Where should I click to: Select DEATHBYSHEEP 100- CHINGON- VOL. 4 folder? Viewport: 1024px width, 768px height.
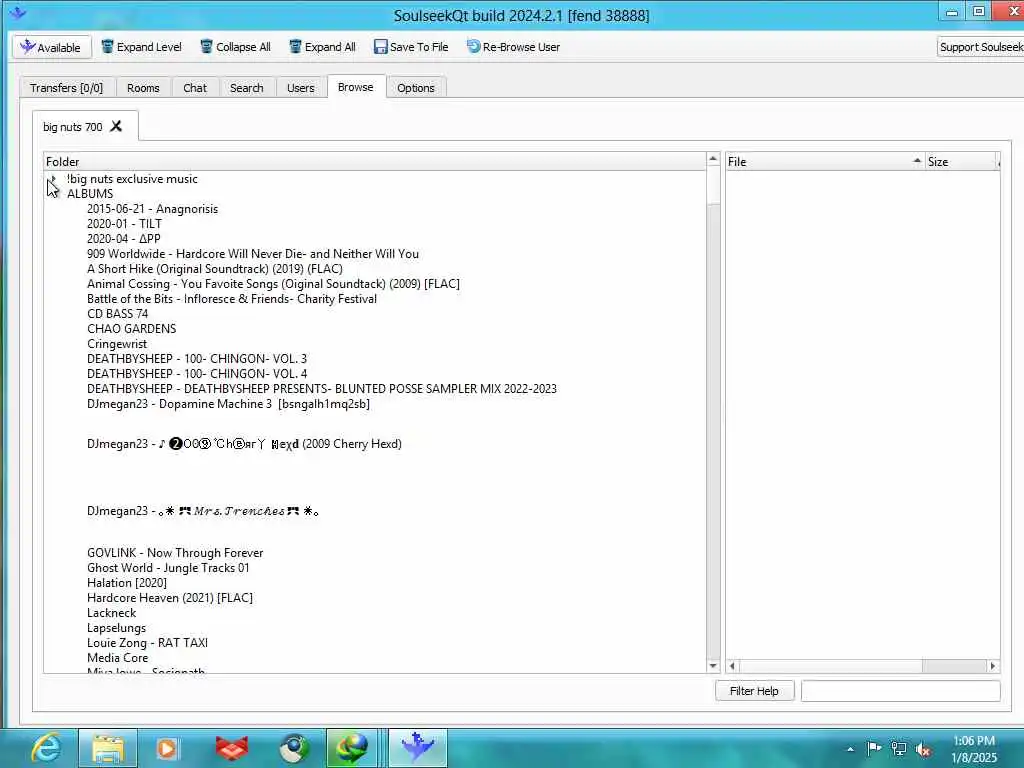coord(197,374)
